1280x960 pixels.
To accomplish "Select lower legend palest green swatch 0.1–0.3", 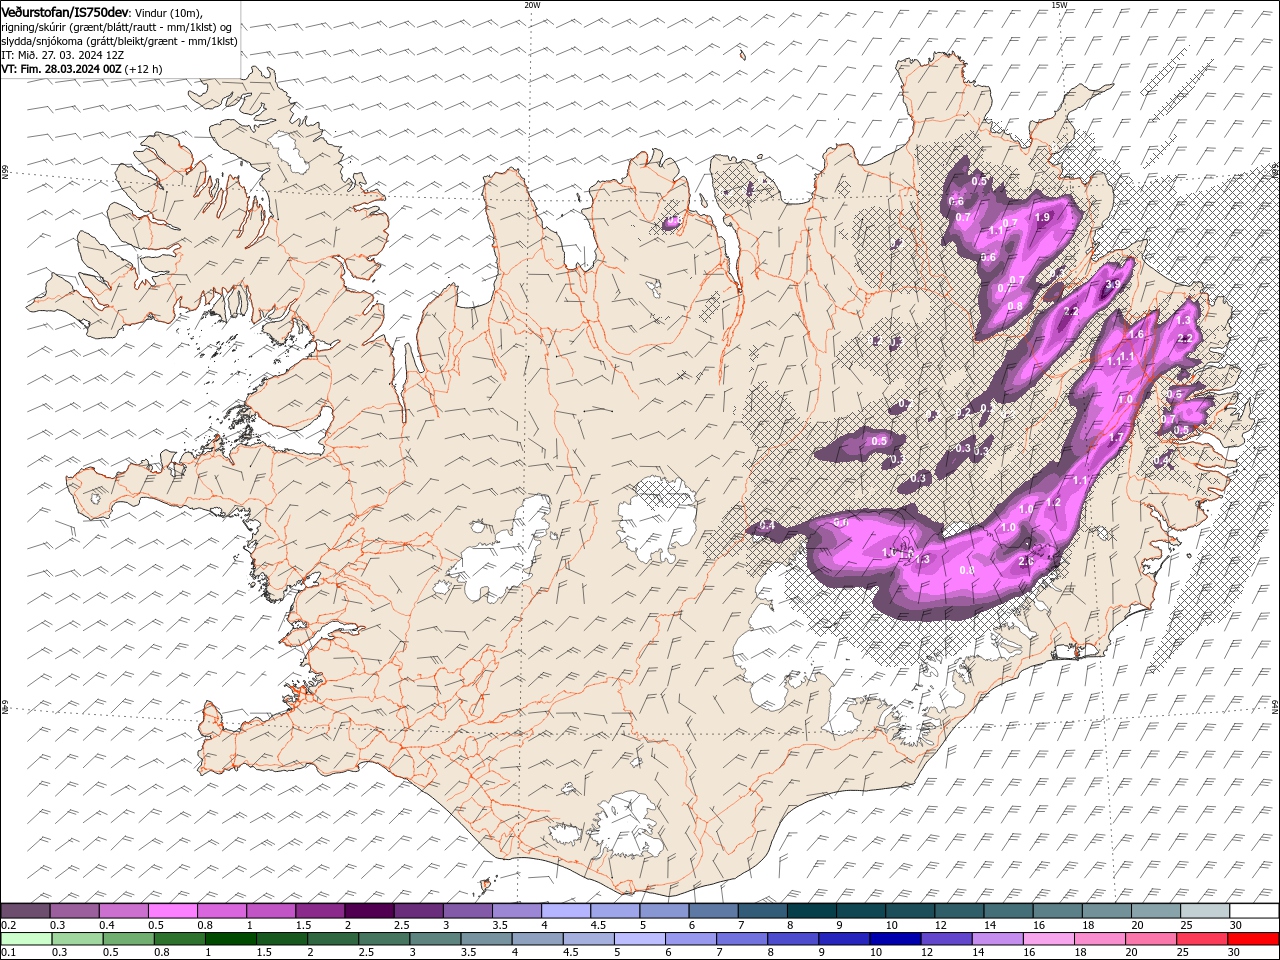I will (x=26, y=939).
